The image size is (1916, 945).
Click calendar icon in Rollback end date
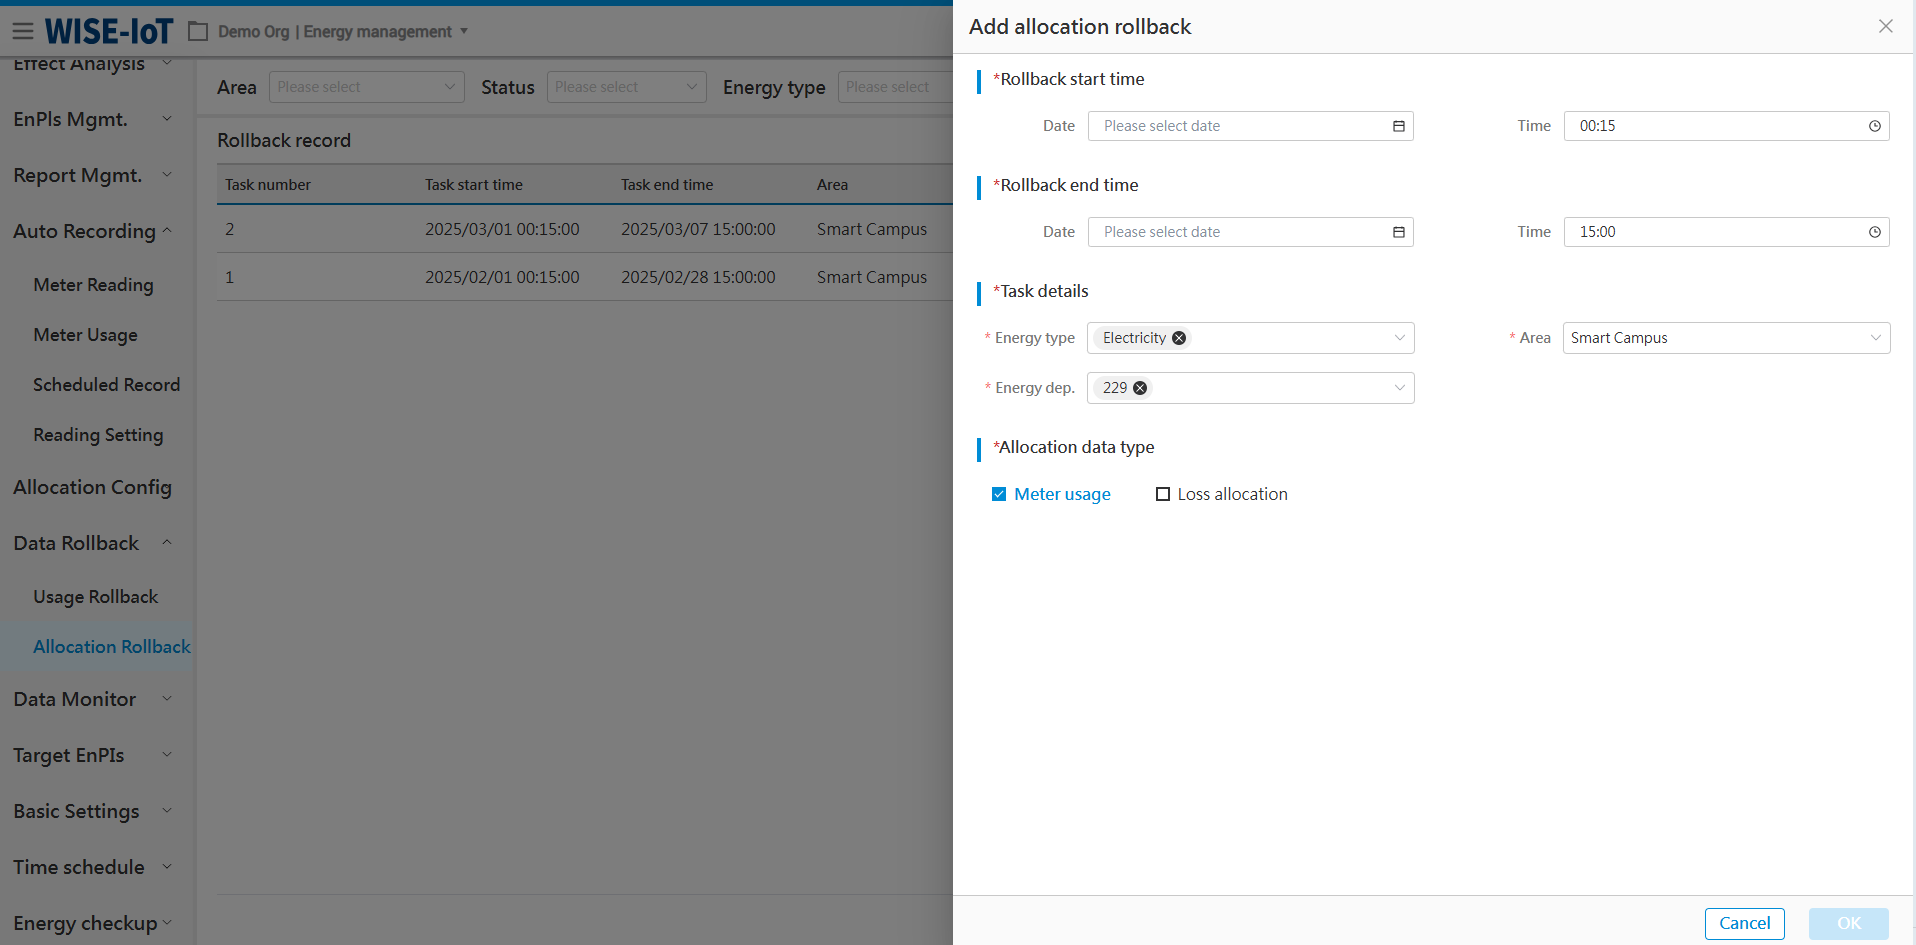point(1398,232)
